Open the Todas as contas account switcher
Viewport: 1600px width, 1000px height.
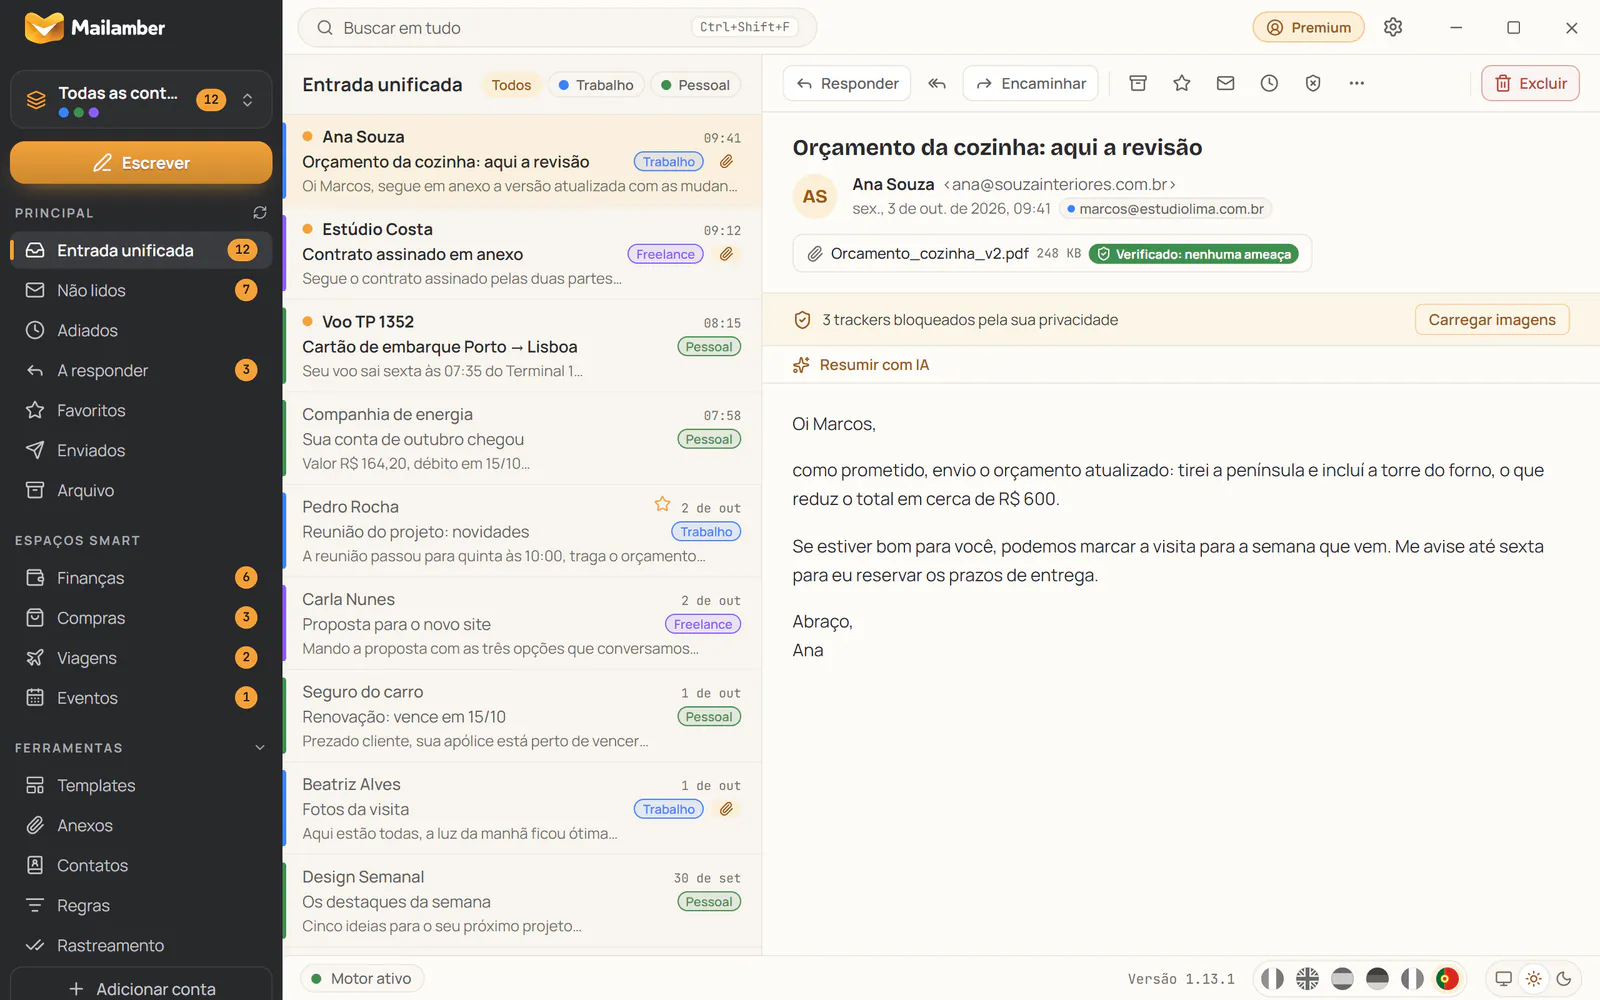click(x=141, y=100)
